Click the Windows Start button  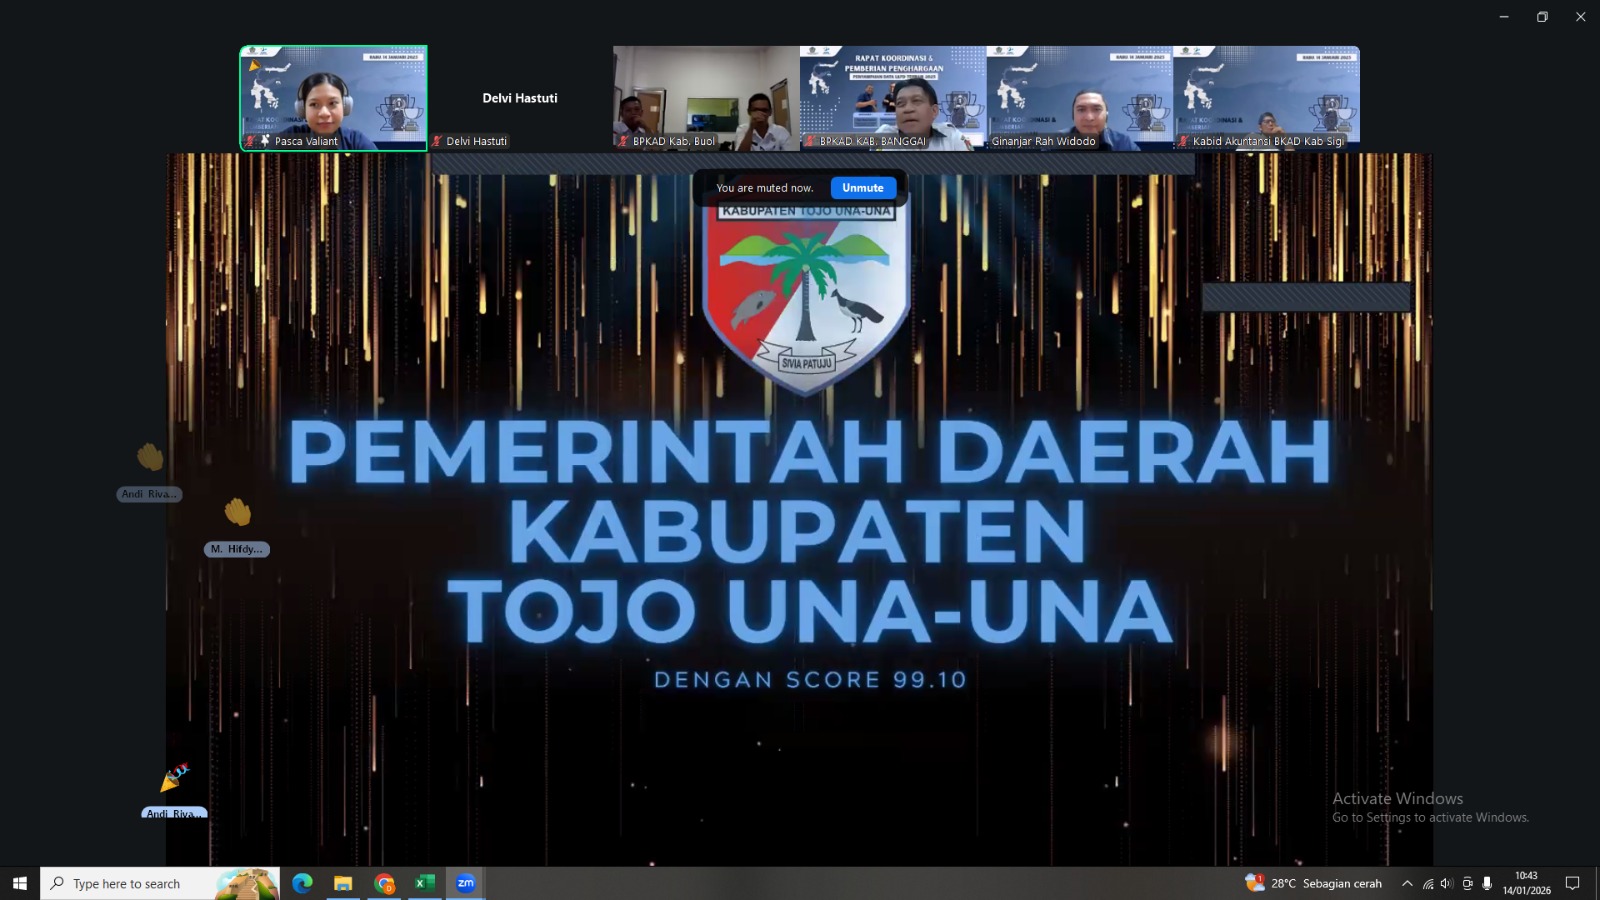point(19,883)
